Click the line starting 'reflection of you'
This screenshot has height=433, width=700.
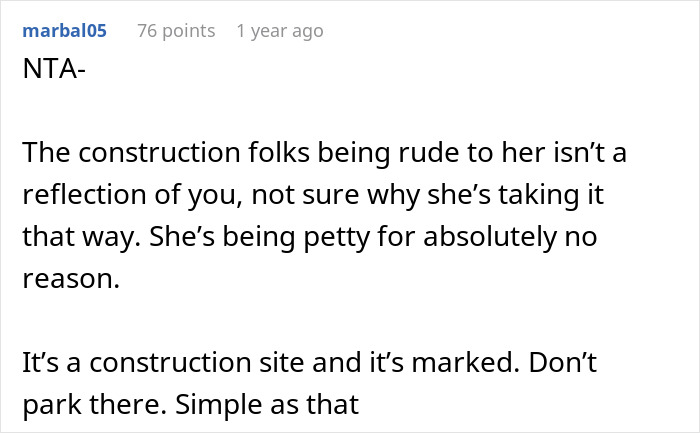click(x=313, y=195)
